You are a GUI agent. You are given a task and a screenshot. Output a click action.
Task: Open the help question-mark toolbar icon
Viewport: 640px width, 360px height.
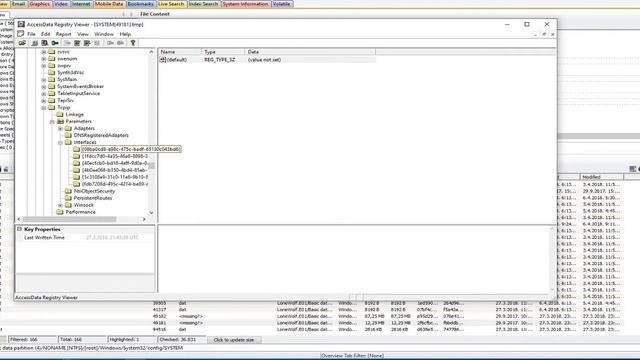133,43
